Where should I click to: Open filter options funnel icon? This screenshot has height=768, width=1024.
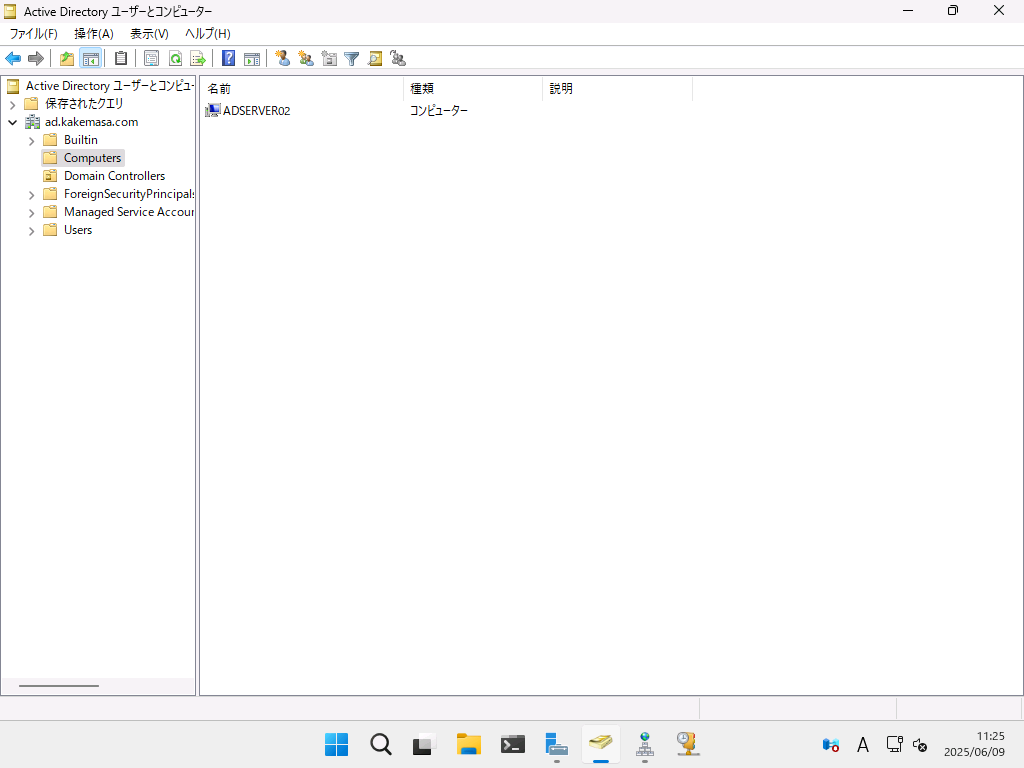351,59
